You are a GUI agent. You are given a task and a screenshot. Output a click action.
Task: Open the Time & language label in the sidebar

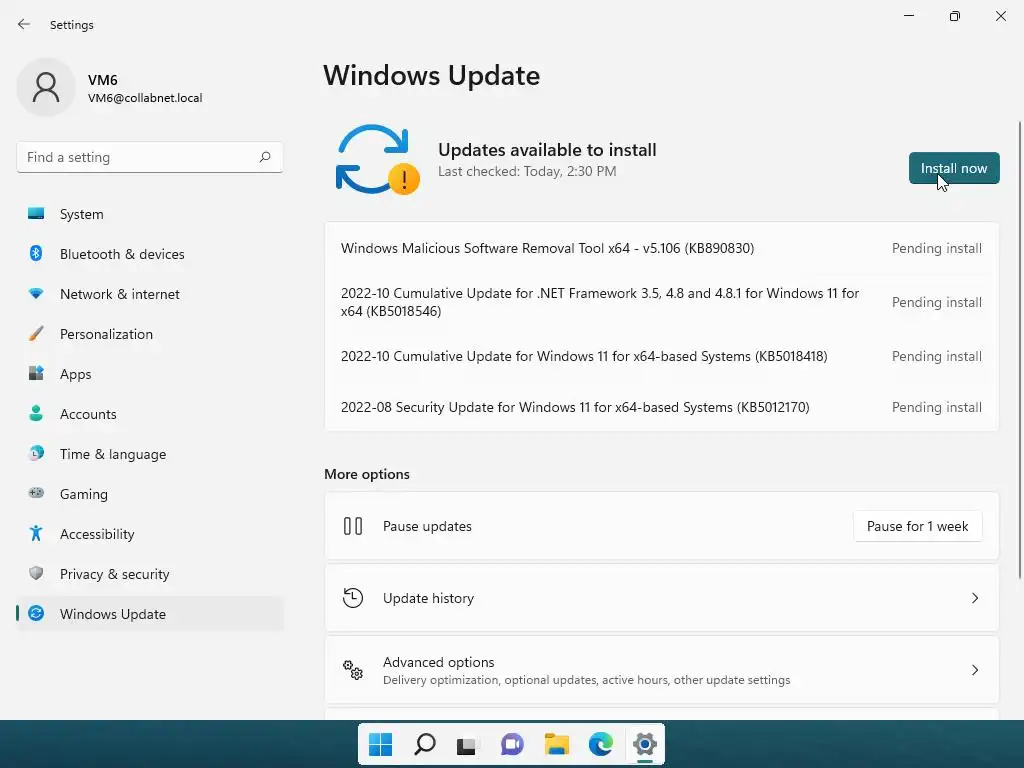tap(113, 454)
